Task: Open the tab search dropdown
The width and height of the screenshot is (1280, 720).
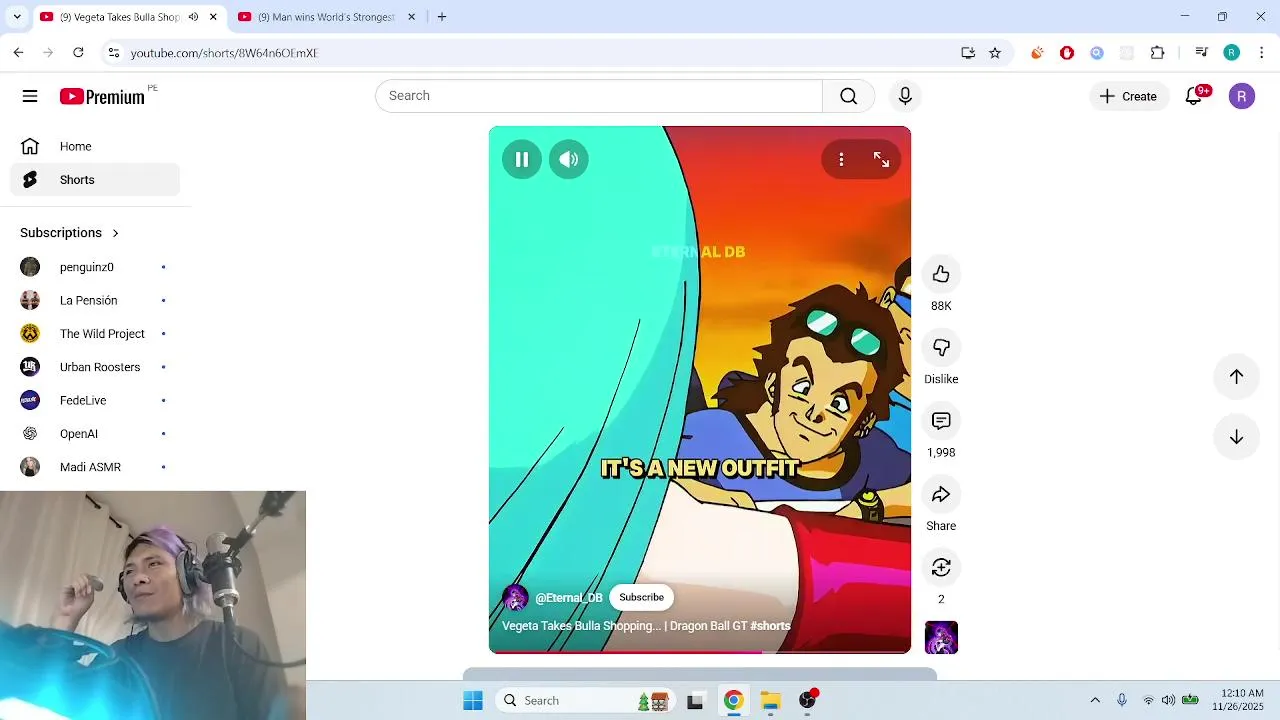Action: pos(16,17)
